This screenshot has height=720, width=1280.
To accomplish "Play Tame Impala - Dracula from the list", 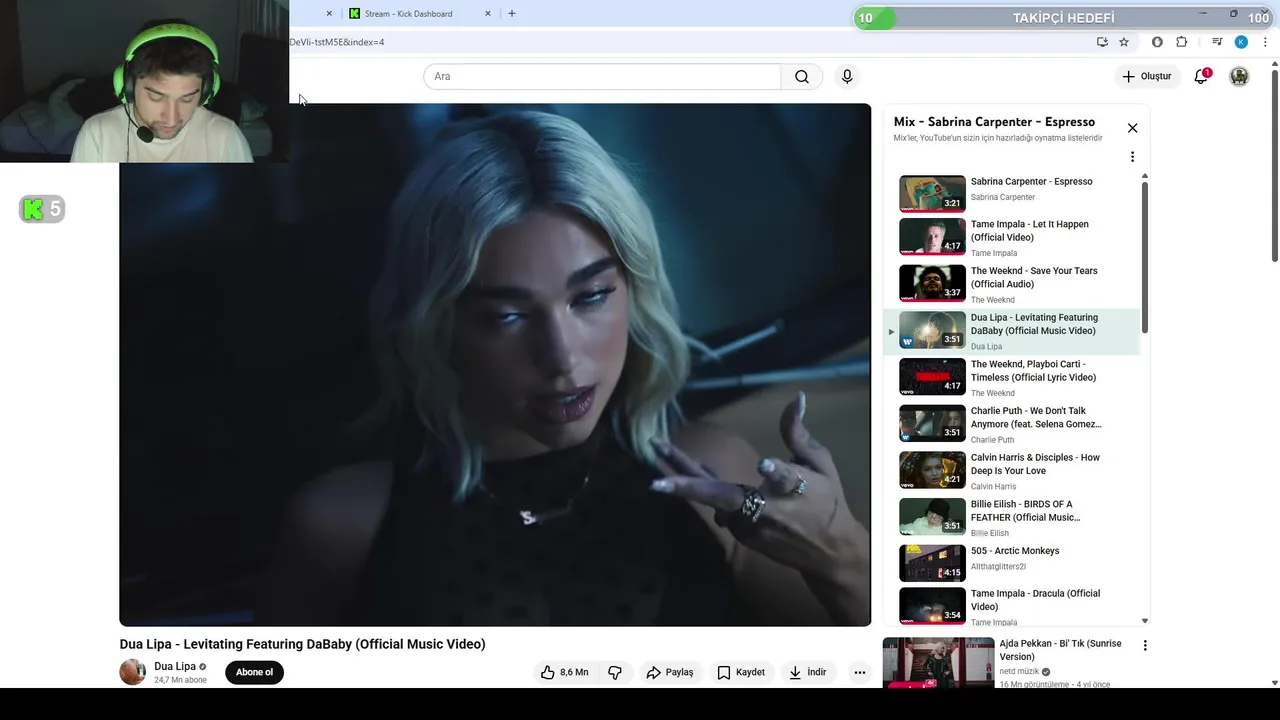I will [x=1012, y=606].
